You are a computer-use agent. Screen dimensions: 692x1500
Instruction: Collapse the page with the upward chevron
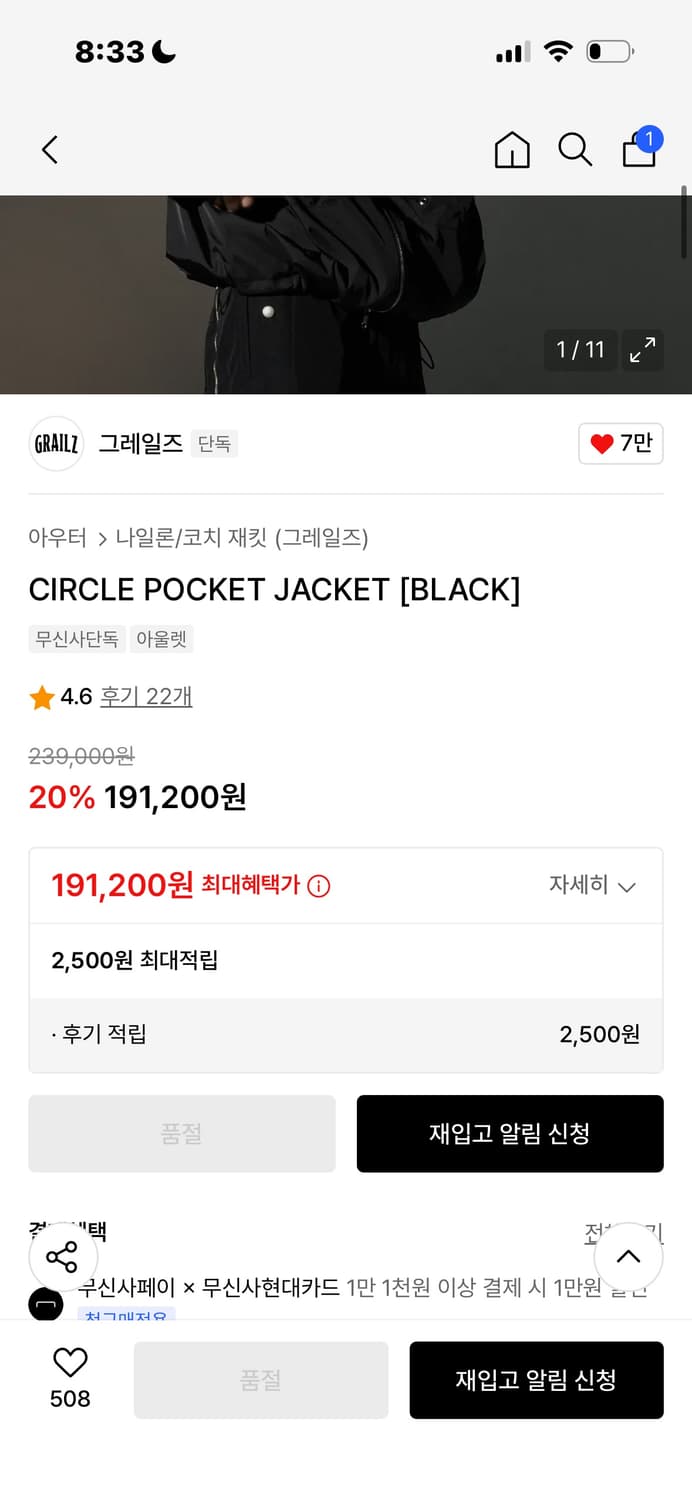(x=629, y=1257)
